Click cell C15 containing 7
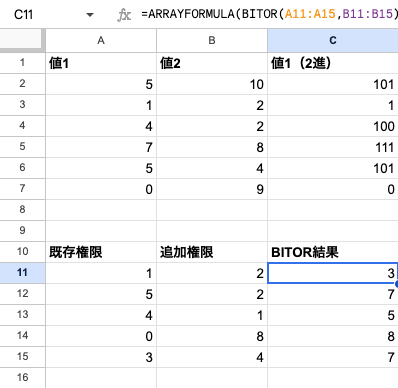The height and width of the screenshot is (388, 398). [333, 357]
